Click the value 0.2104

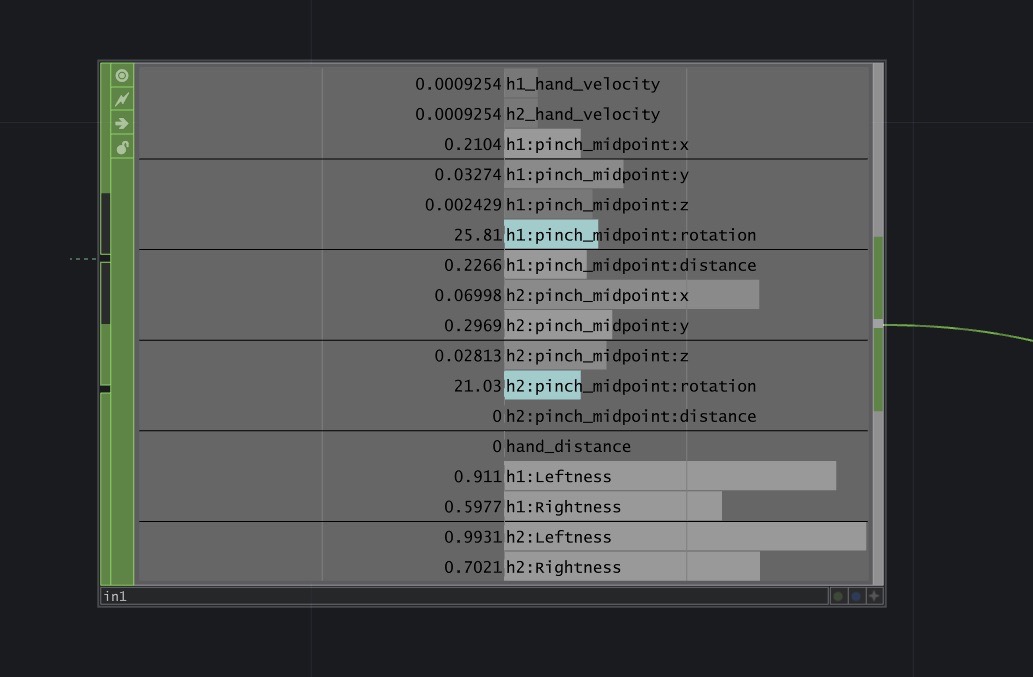click(x=473, y=145)
